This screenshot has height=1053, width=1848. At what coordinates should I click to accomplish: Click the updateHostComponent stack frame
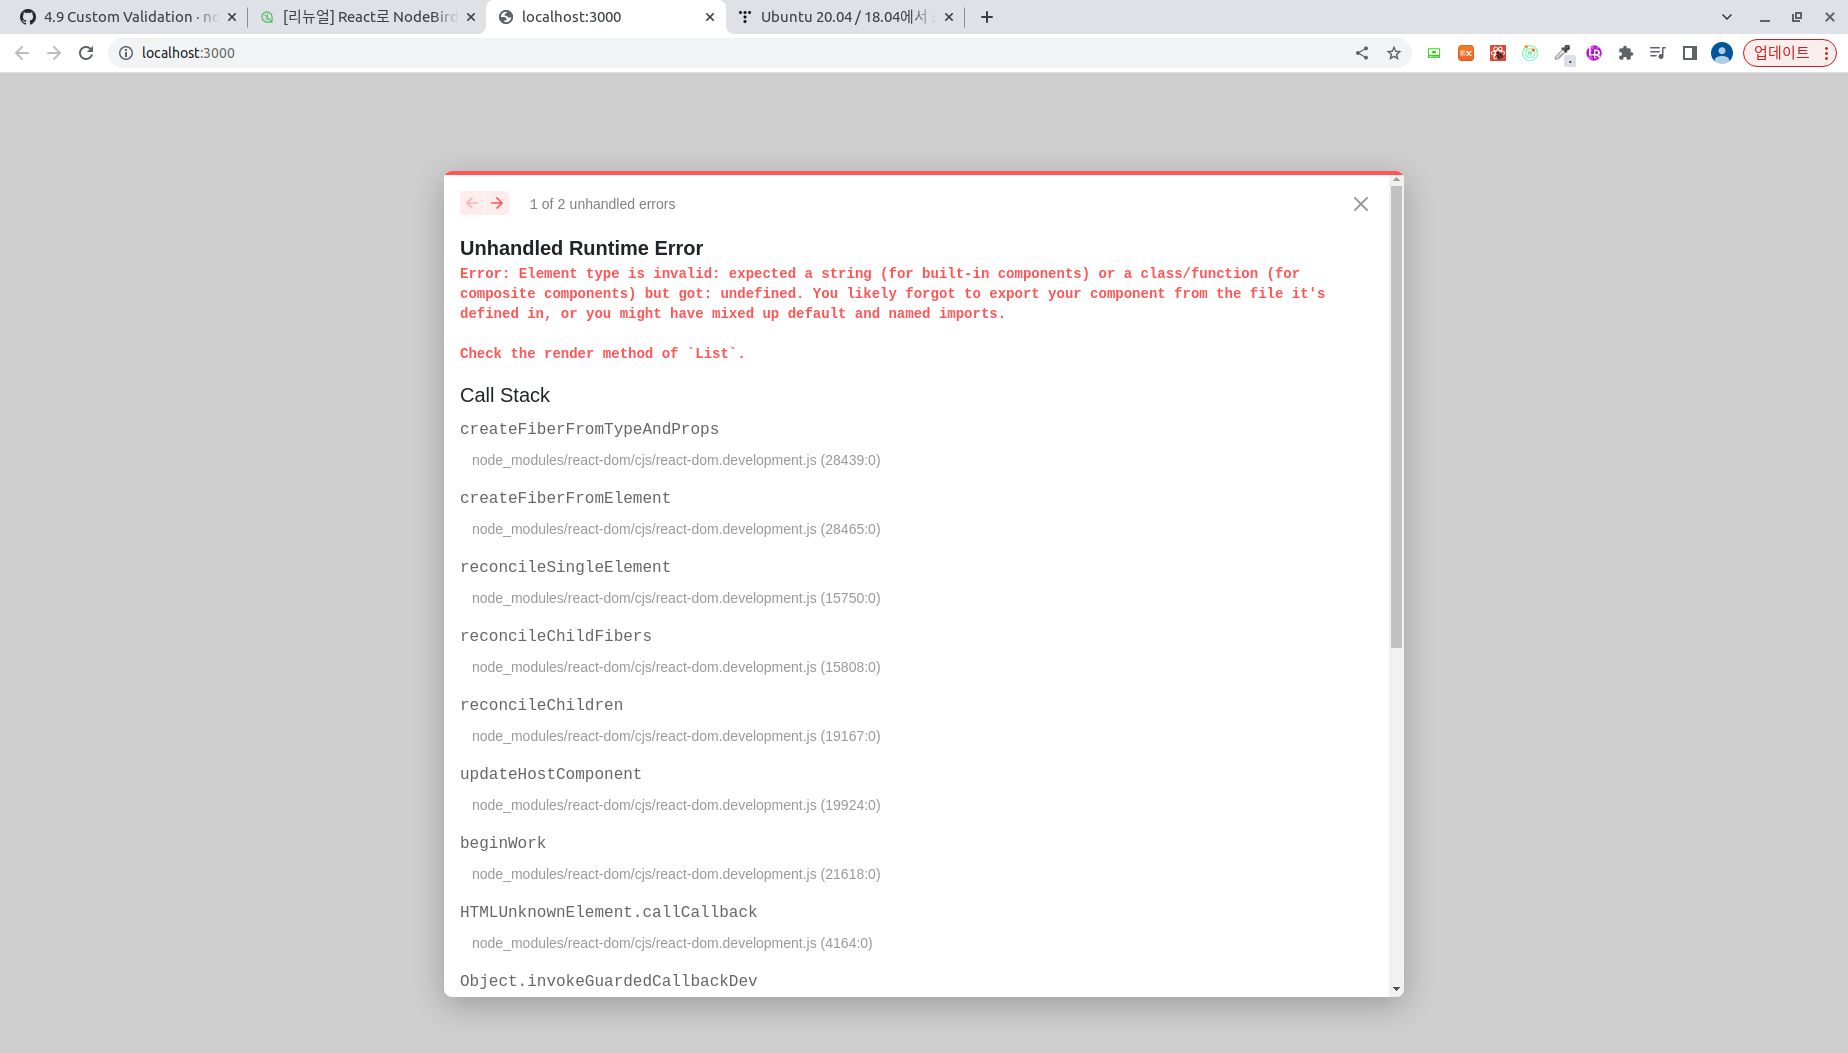pyautogui.click(x=551, y=774)
